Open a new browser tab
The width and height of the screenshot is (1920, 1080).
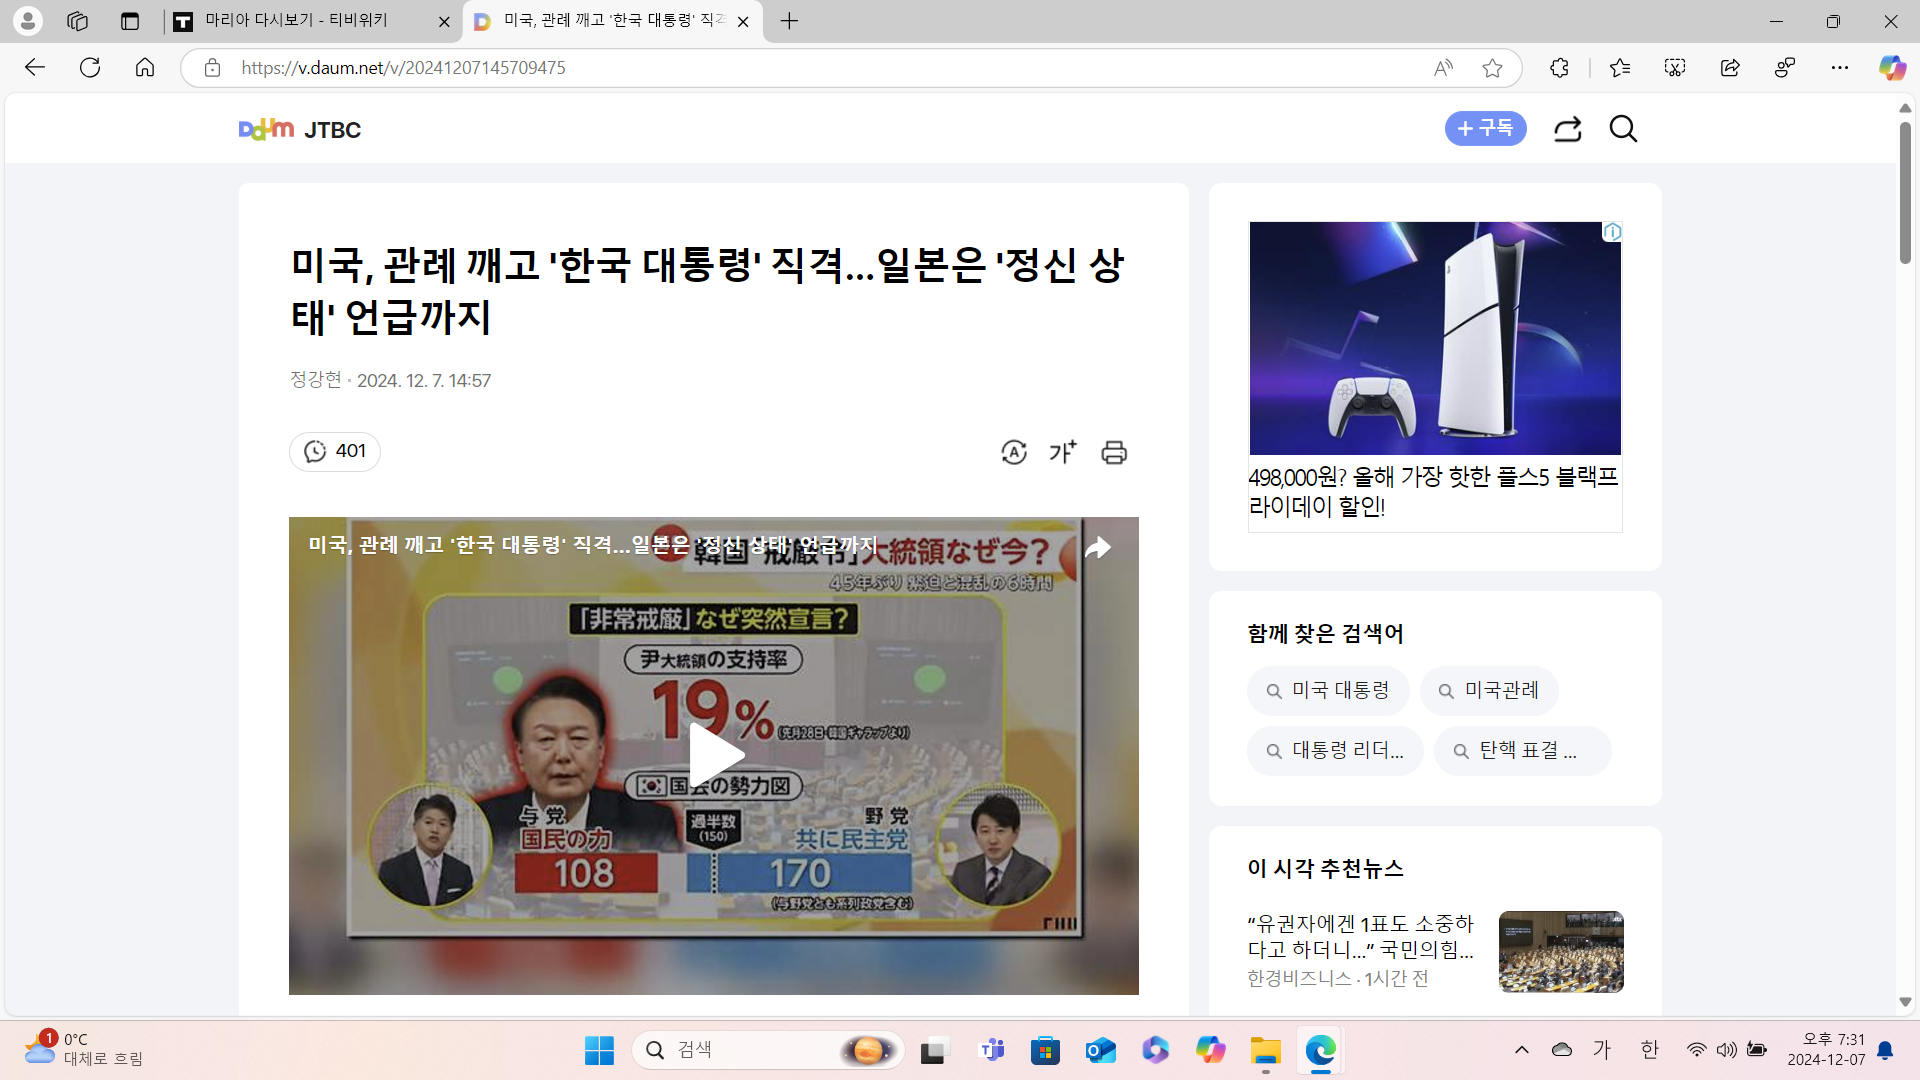click(789, 21)
